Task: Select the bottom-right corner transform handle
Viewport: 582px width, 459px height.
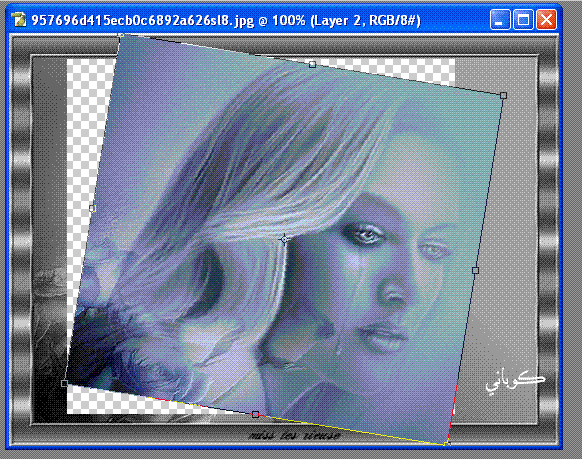Action: 447,443
